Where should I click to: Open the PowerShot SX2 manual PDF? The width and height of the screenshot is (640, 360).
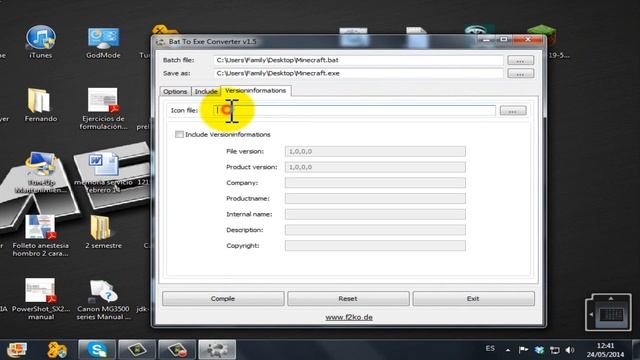pos(41,299)
